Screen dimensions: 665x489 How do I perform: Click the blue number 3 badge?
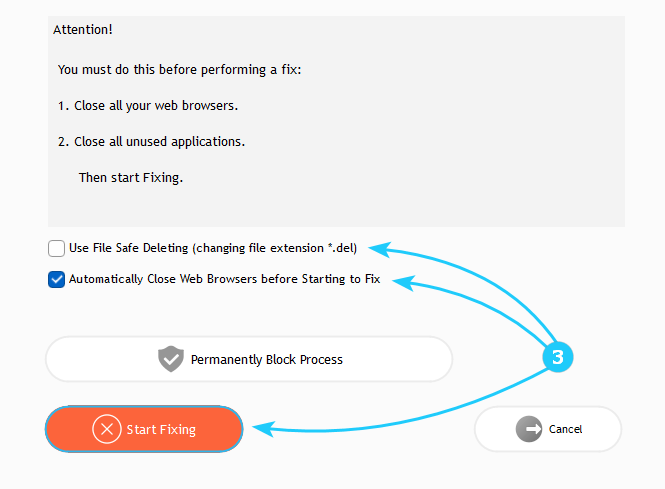pyautogui.click(x=558, y=356)
